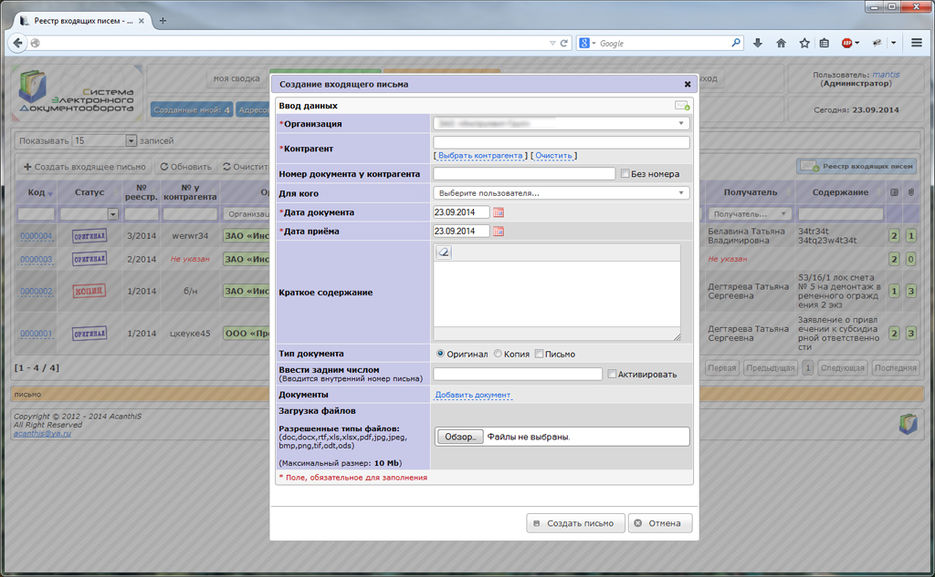The height and width of the screenshot is (577, 935).
Task: Click the Добавить документ link
Action: 472,395
